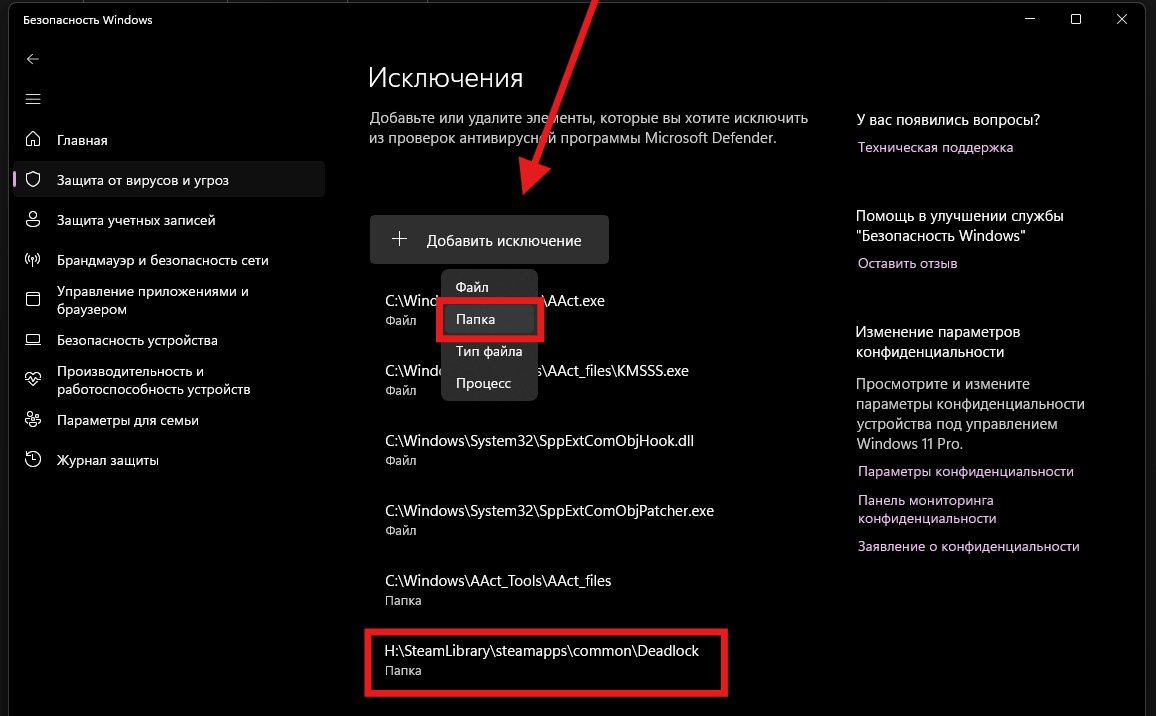1156x716 pixels.
Task: Click the firewall antenna icon
Action: point(32,260)
